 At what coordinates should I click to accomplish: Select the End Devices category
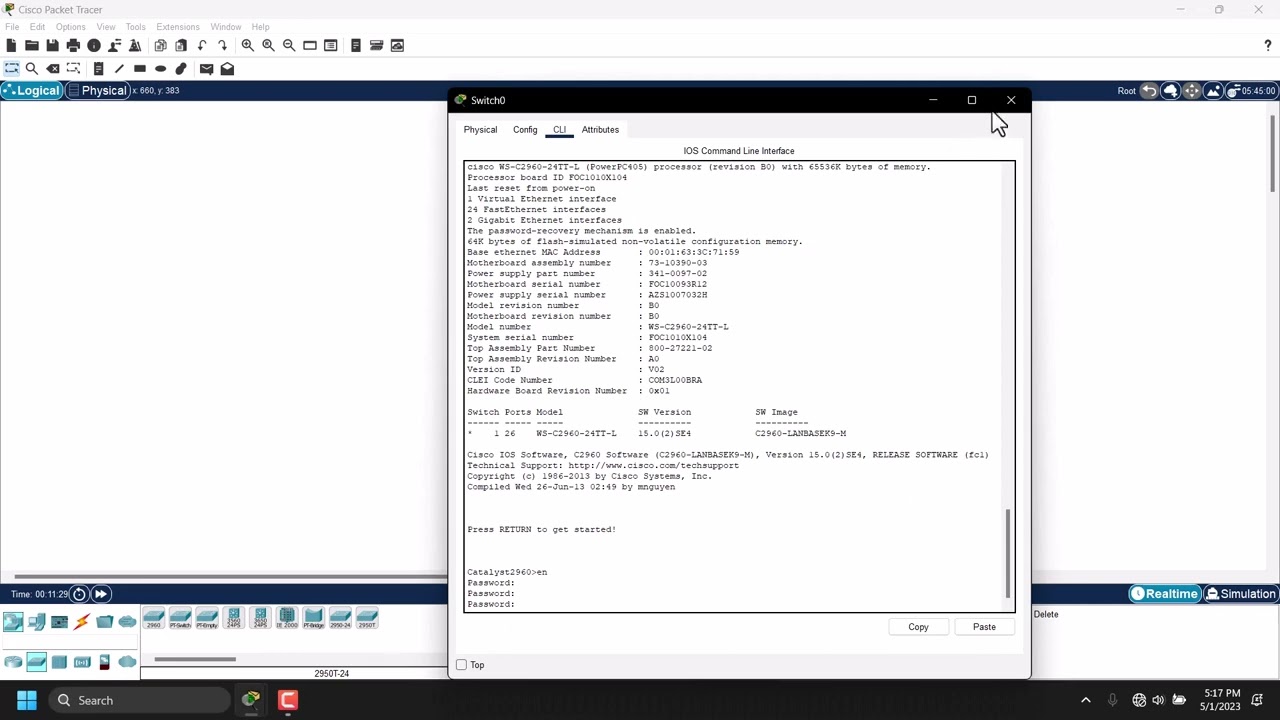pyautogui.click(x=36, y=622)
